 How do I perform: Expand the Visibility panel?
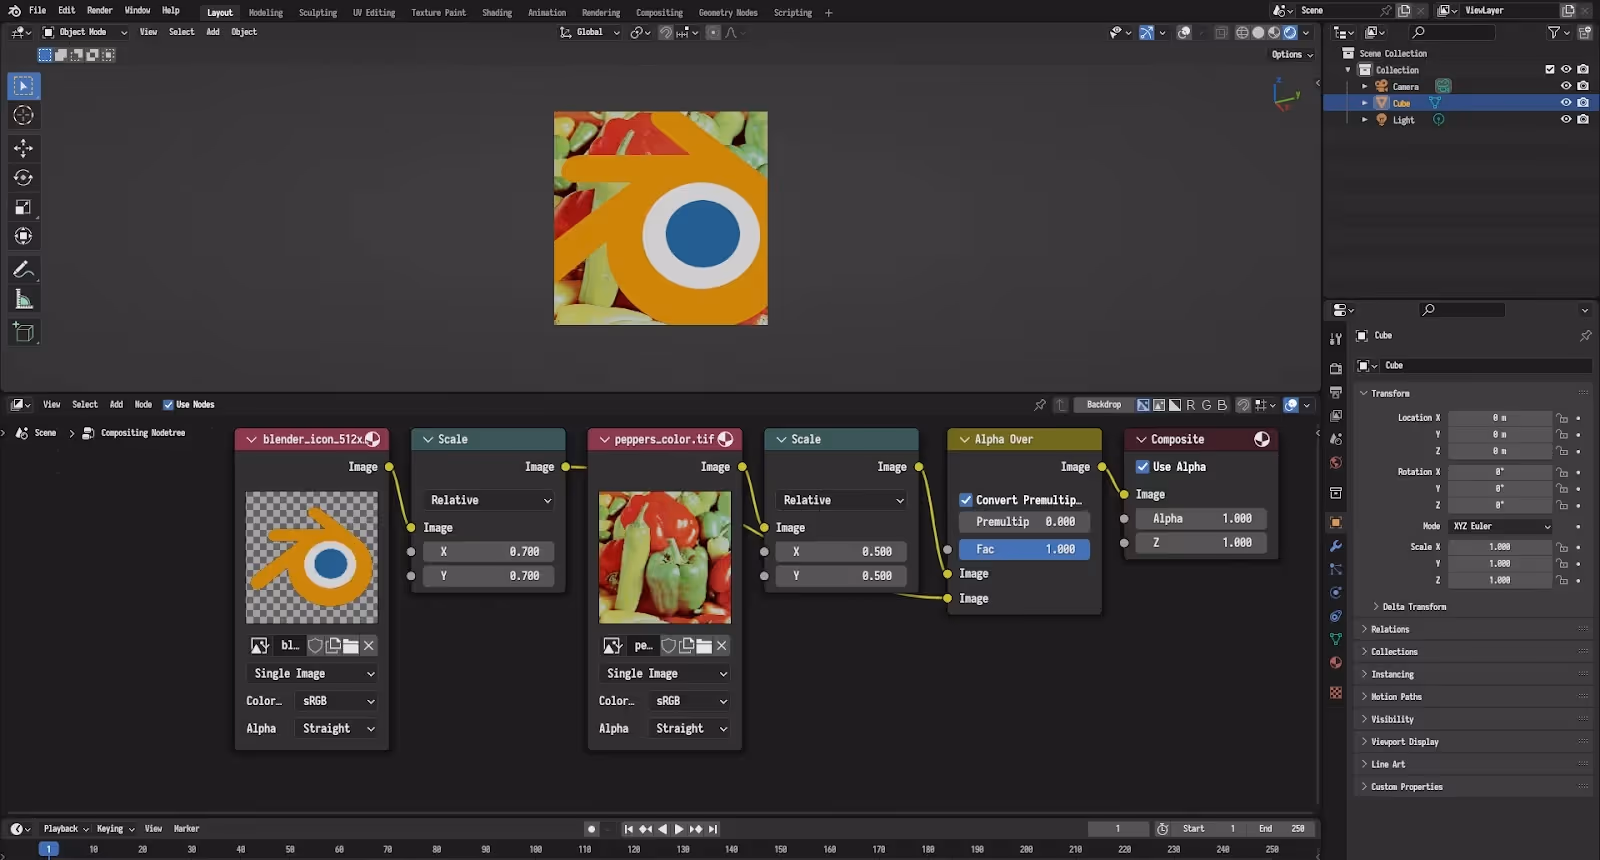click(x=1392, y=720)
